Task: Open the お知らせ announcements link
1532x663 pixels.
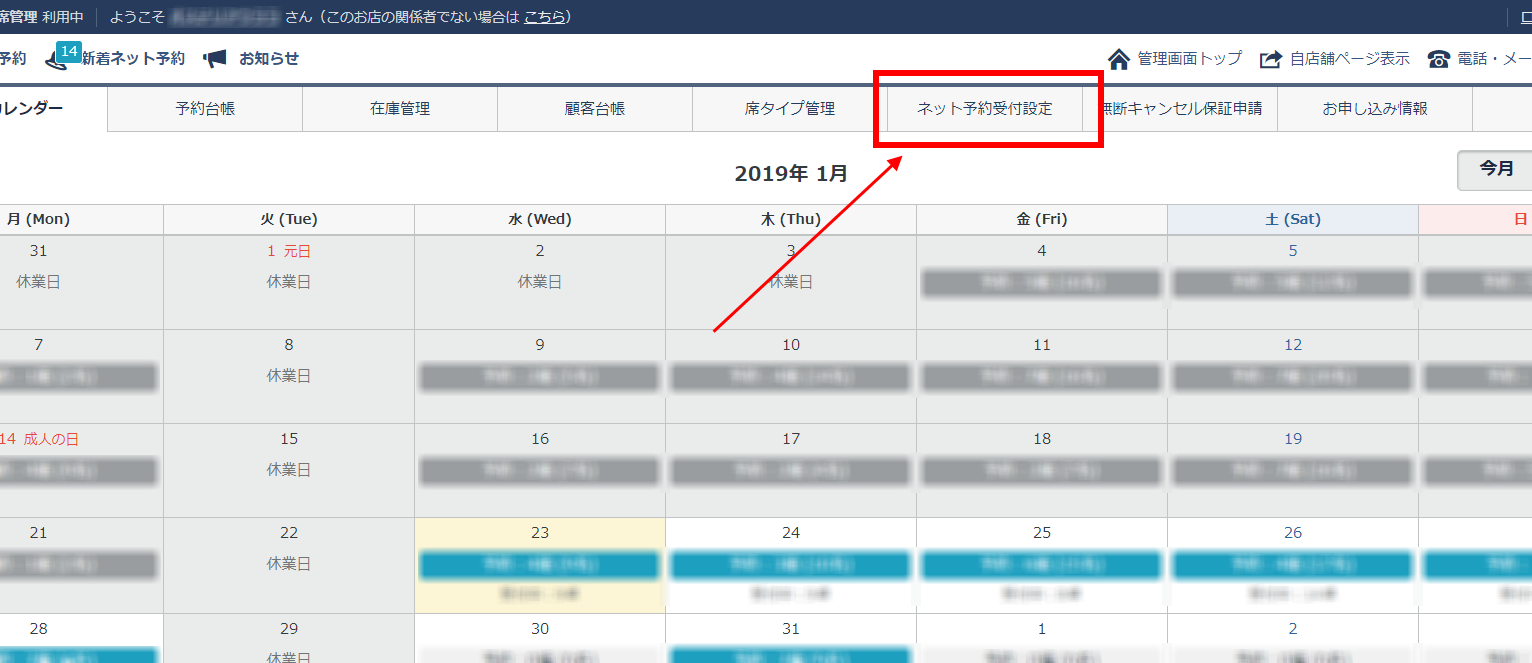Action: (269, 59)
